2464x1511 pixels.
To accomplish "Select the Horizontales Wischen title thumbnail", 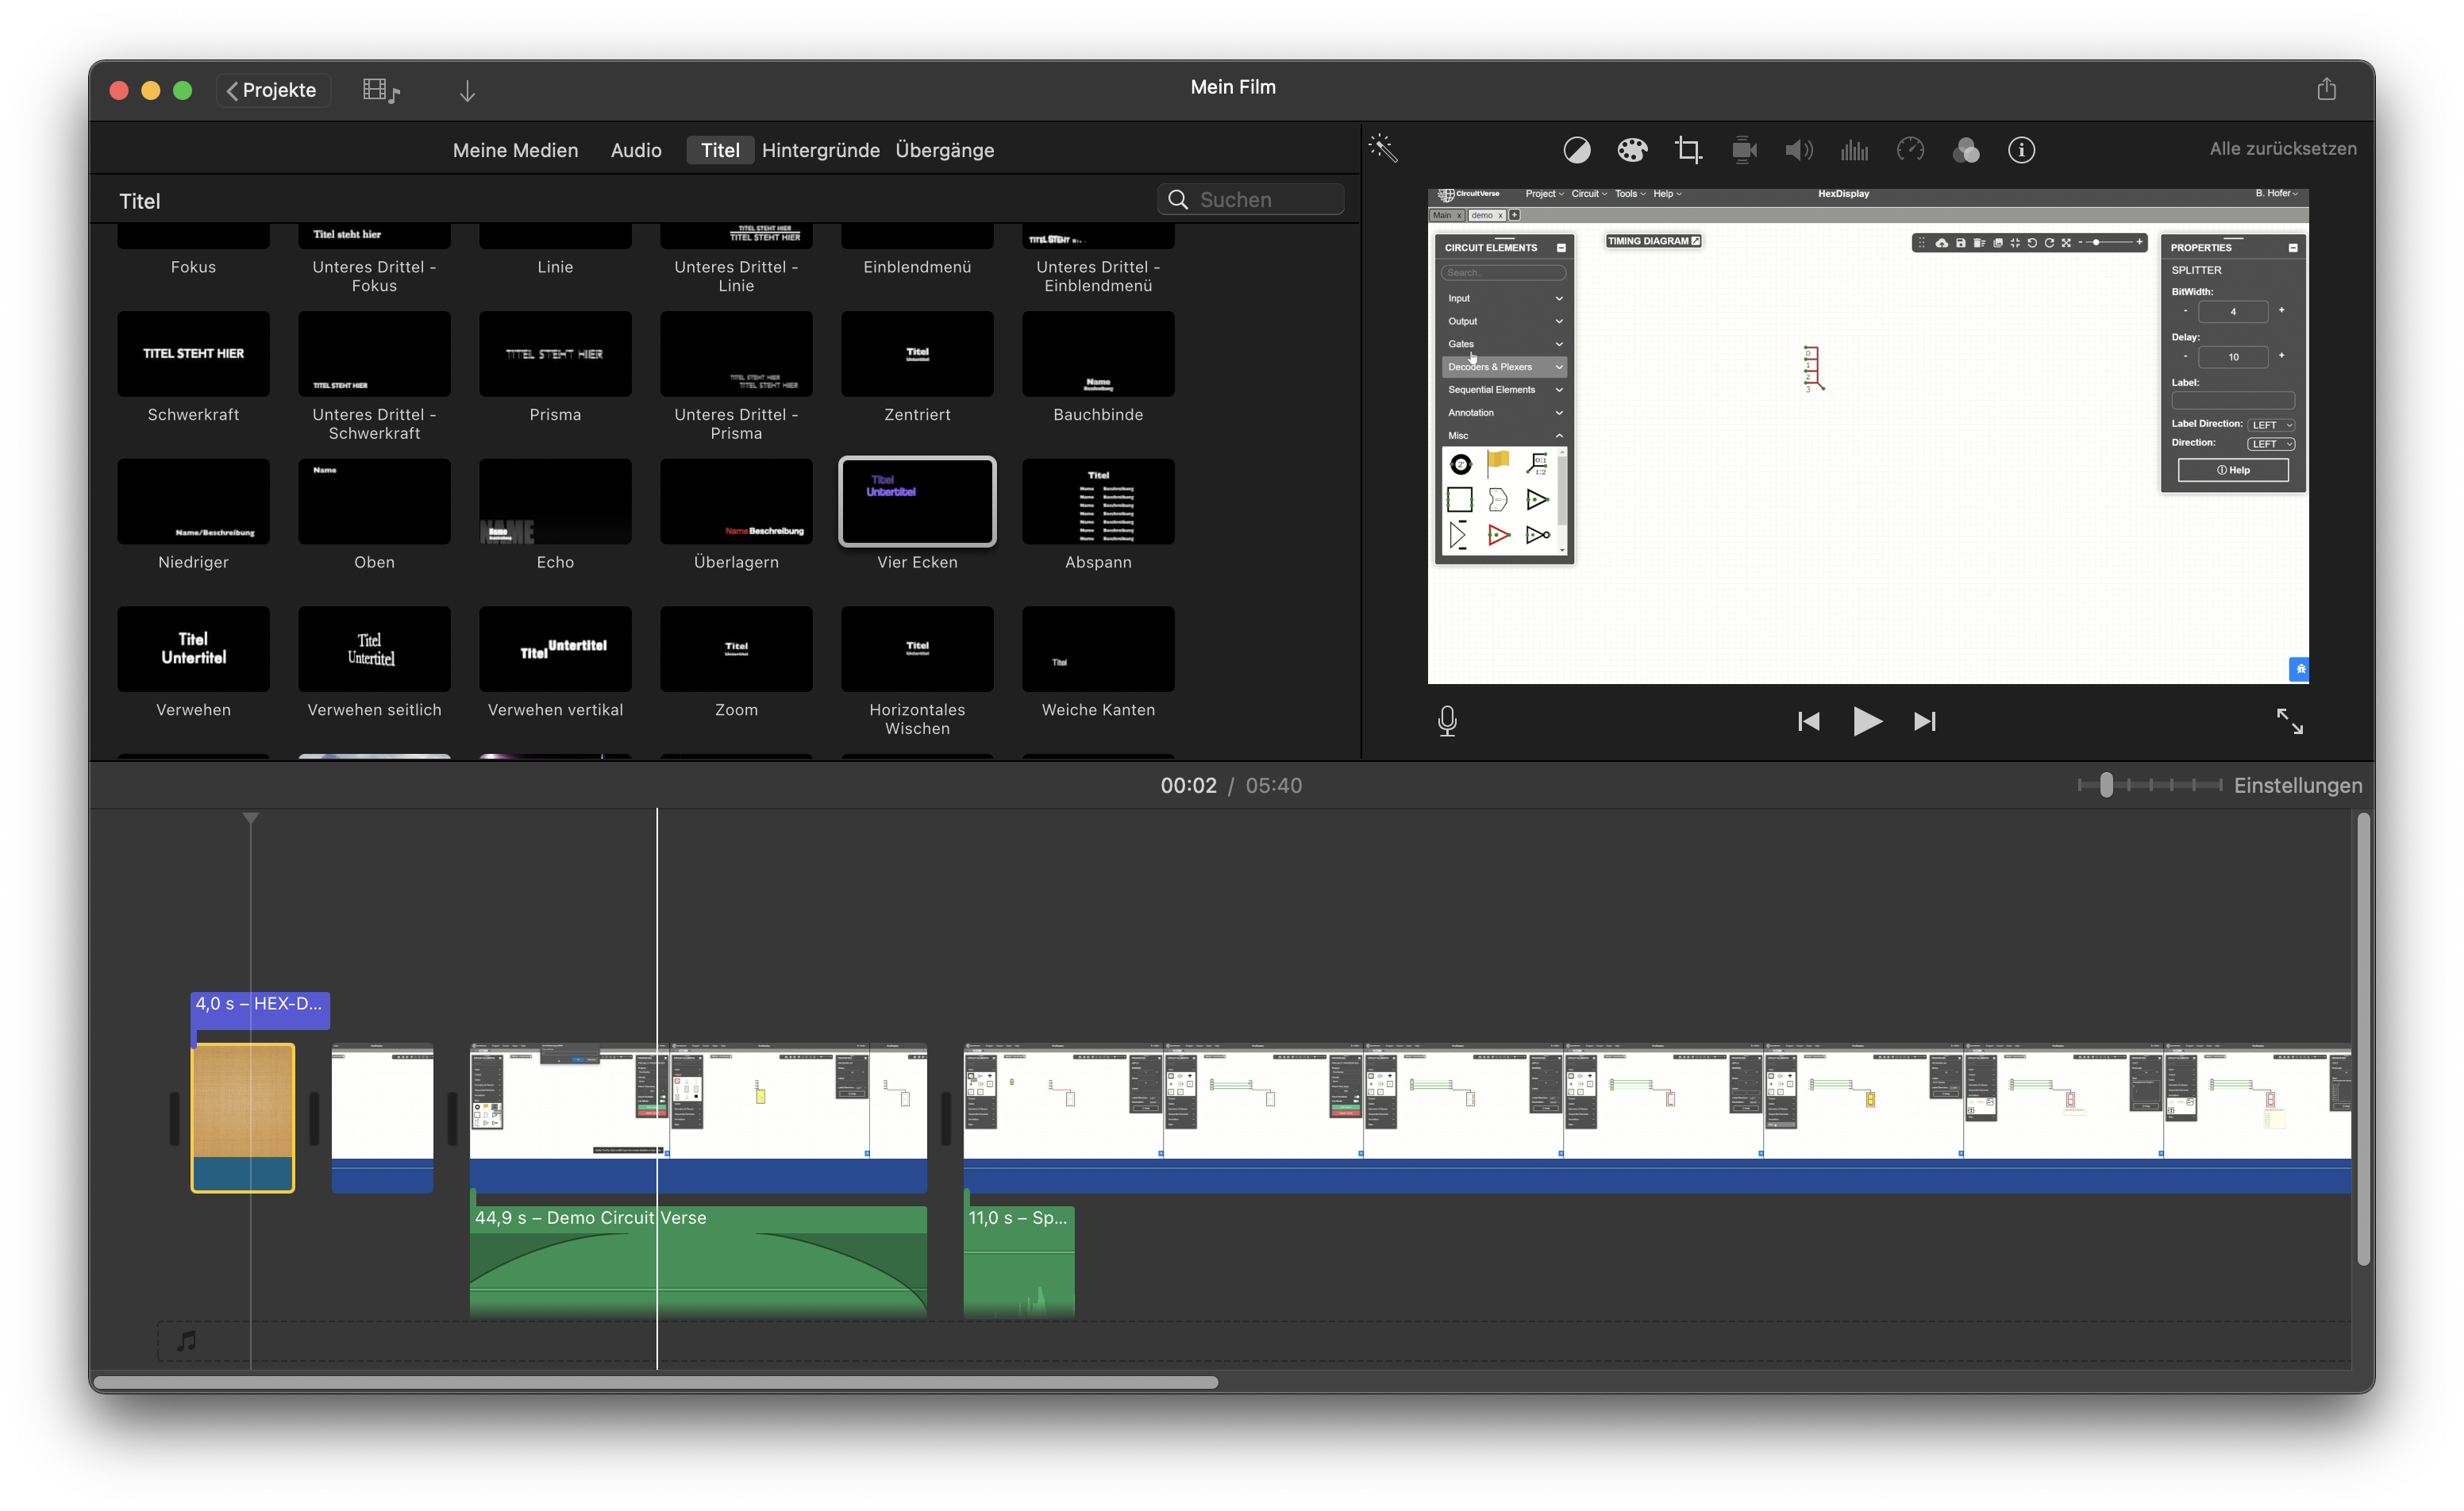I will [x=917, y=649].
